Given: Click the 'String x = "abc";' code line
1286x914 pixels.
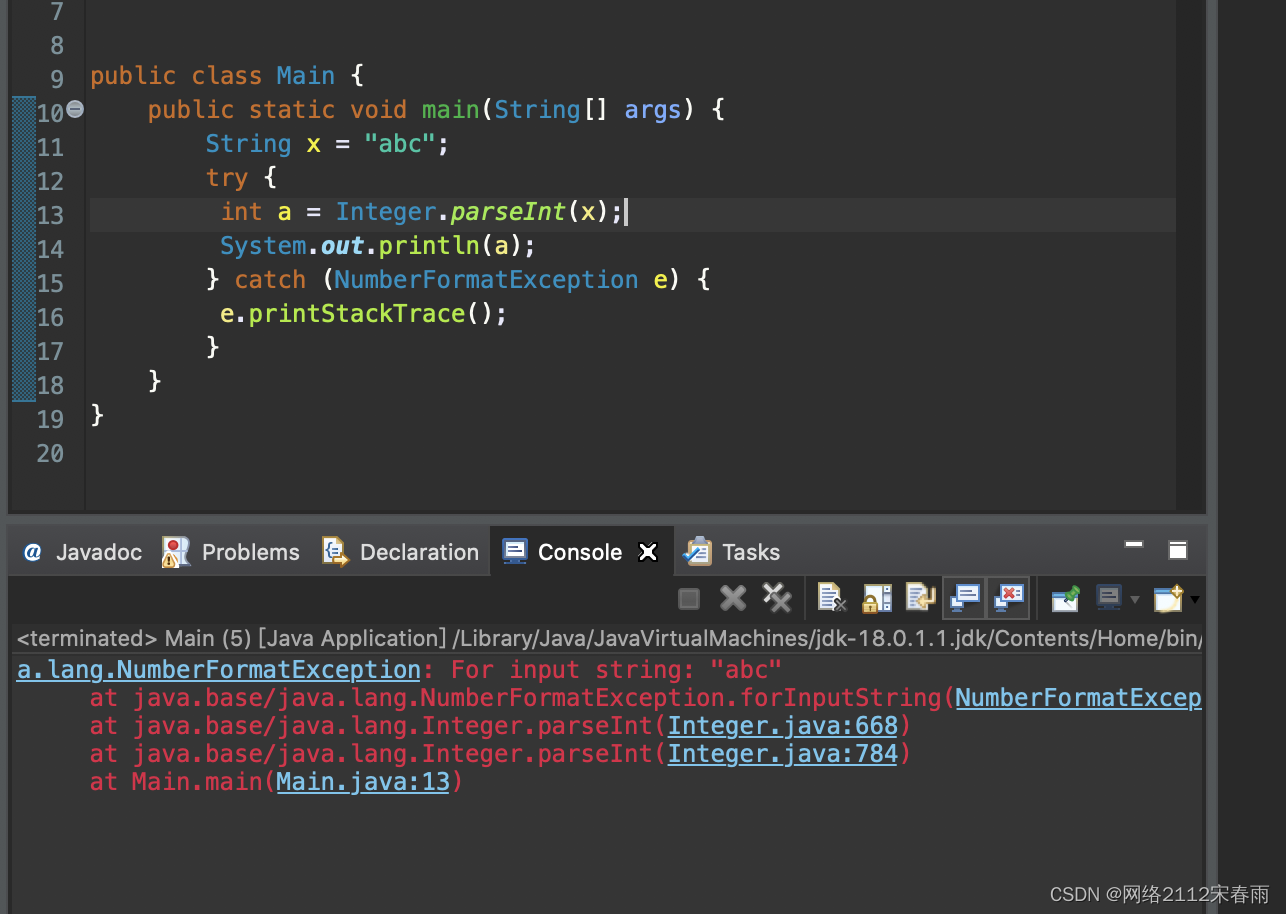Looking at the screenshot, I should (x=328, y=144).
